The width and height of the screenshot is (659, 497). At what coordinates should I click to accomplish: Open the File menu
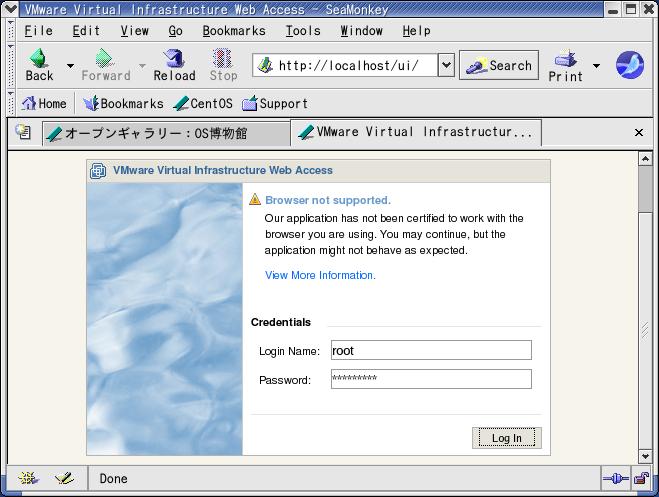point(38,31)
